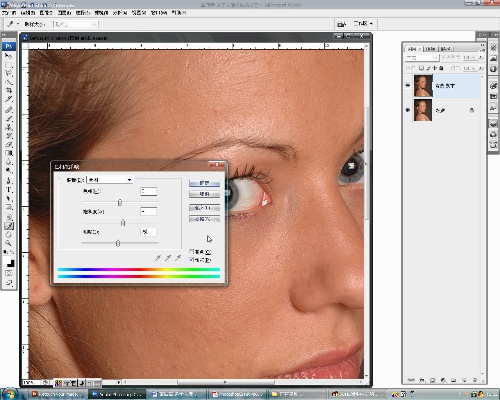Viewport: 500px width, 400px height.
Task: Open the Swatches panel from the dock
Action: point(493,96)
